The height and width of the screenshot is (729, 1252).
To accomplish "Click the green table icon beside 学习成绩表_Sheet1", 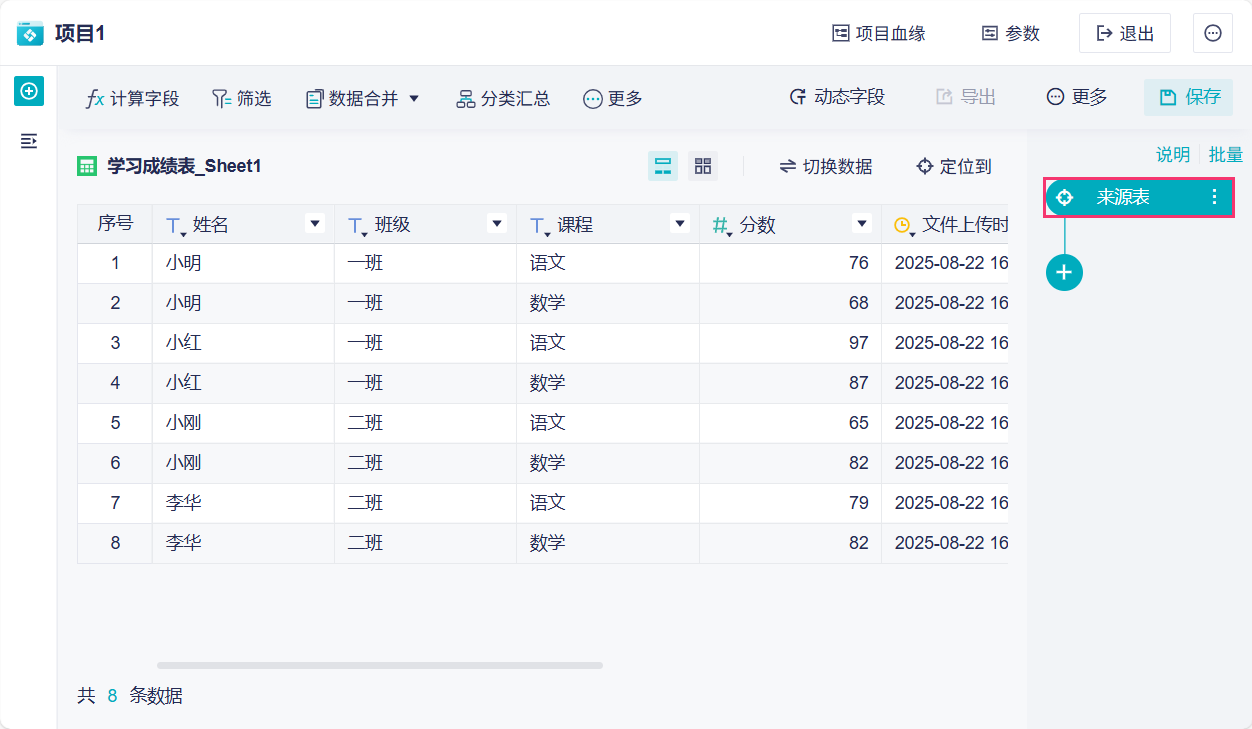I will (87, 166).
